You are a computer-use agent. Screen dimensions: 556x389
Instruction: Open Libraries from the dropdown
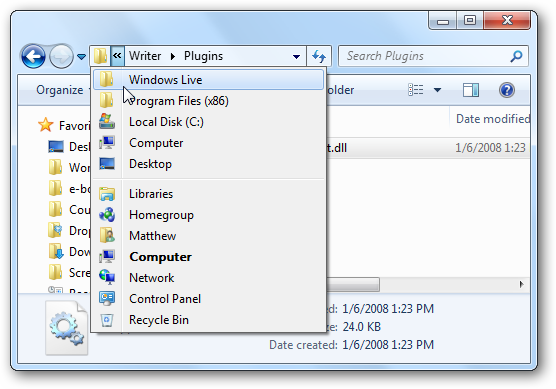click(x=208, y=194)
